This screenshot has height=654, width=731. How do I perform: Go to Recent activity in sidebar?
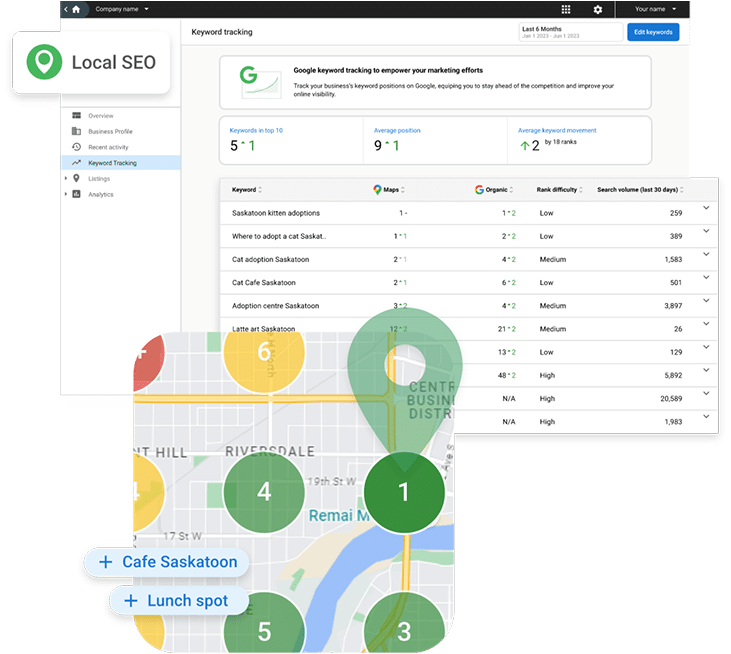click(x=108, y=147)
